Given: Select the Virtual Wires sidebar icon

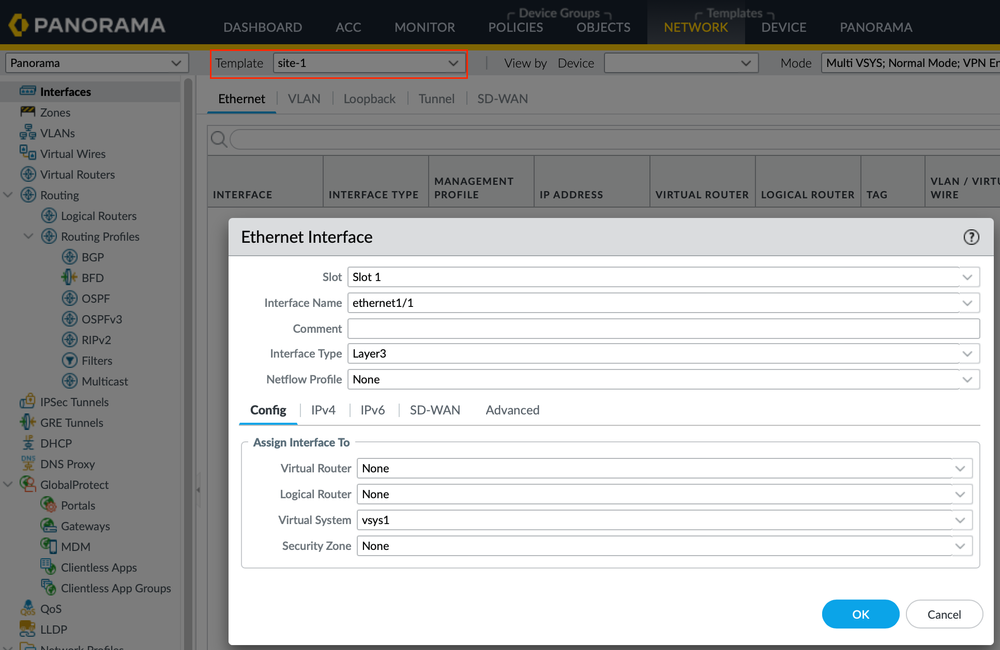Looking at the screenshot, I should (x=28, y=153).
